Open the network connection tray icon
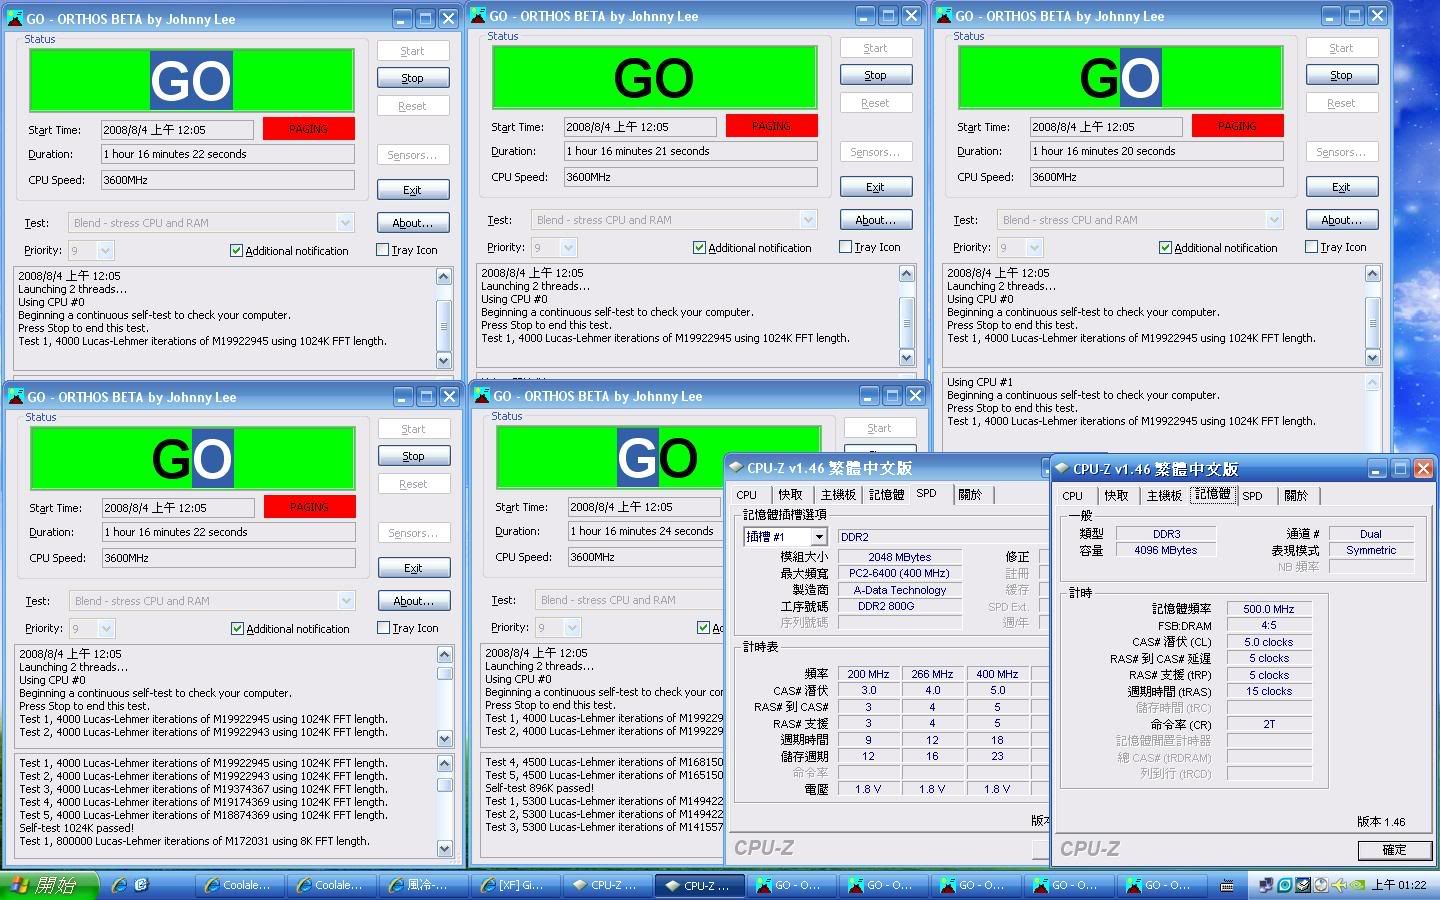The width and height of the screenshot is (1440, 900). [1266, 885]
